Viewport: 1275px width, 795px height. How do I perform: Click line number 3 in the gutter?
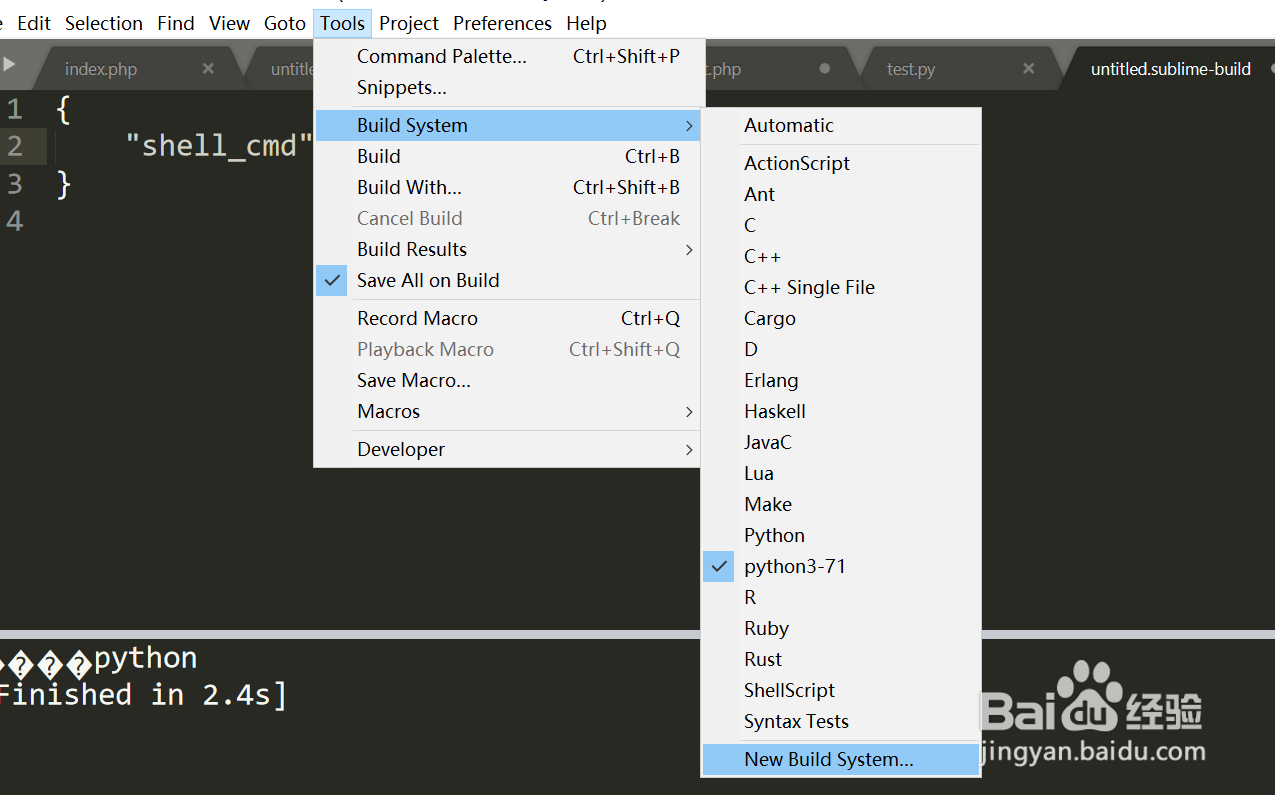click(14, 184)
